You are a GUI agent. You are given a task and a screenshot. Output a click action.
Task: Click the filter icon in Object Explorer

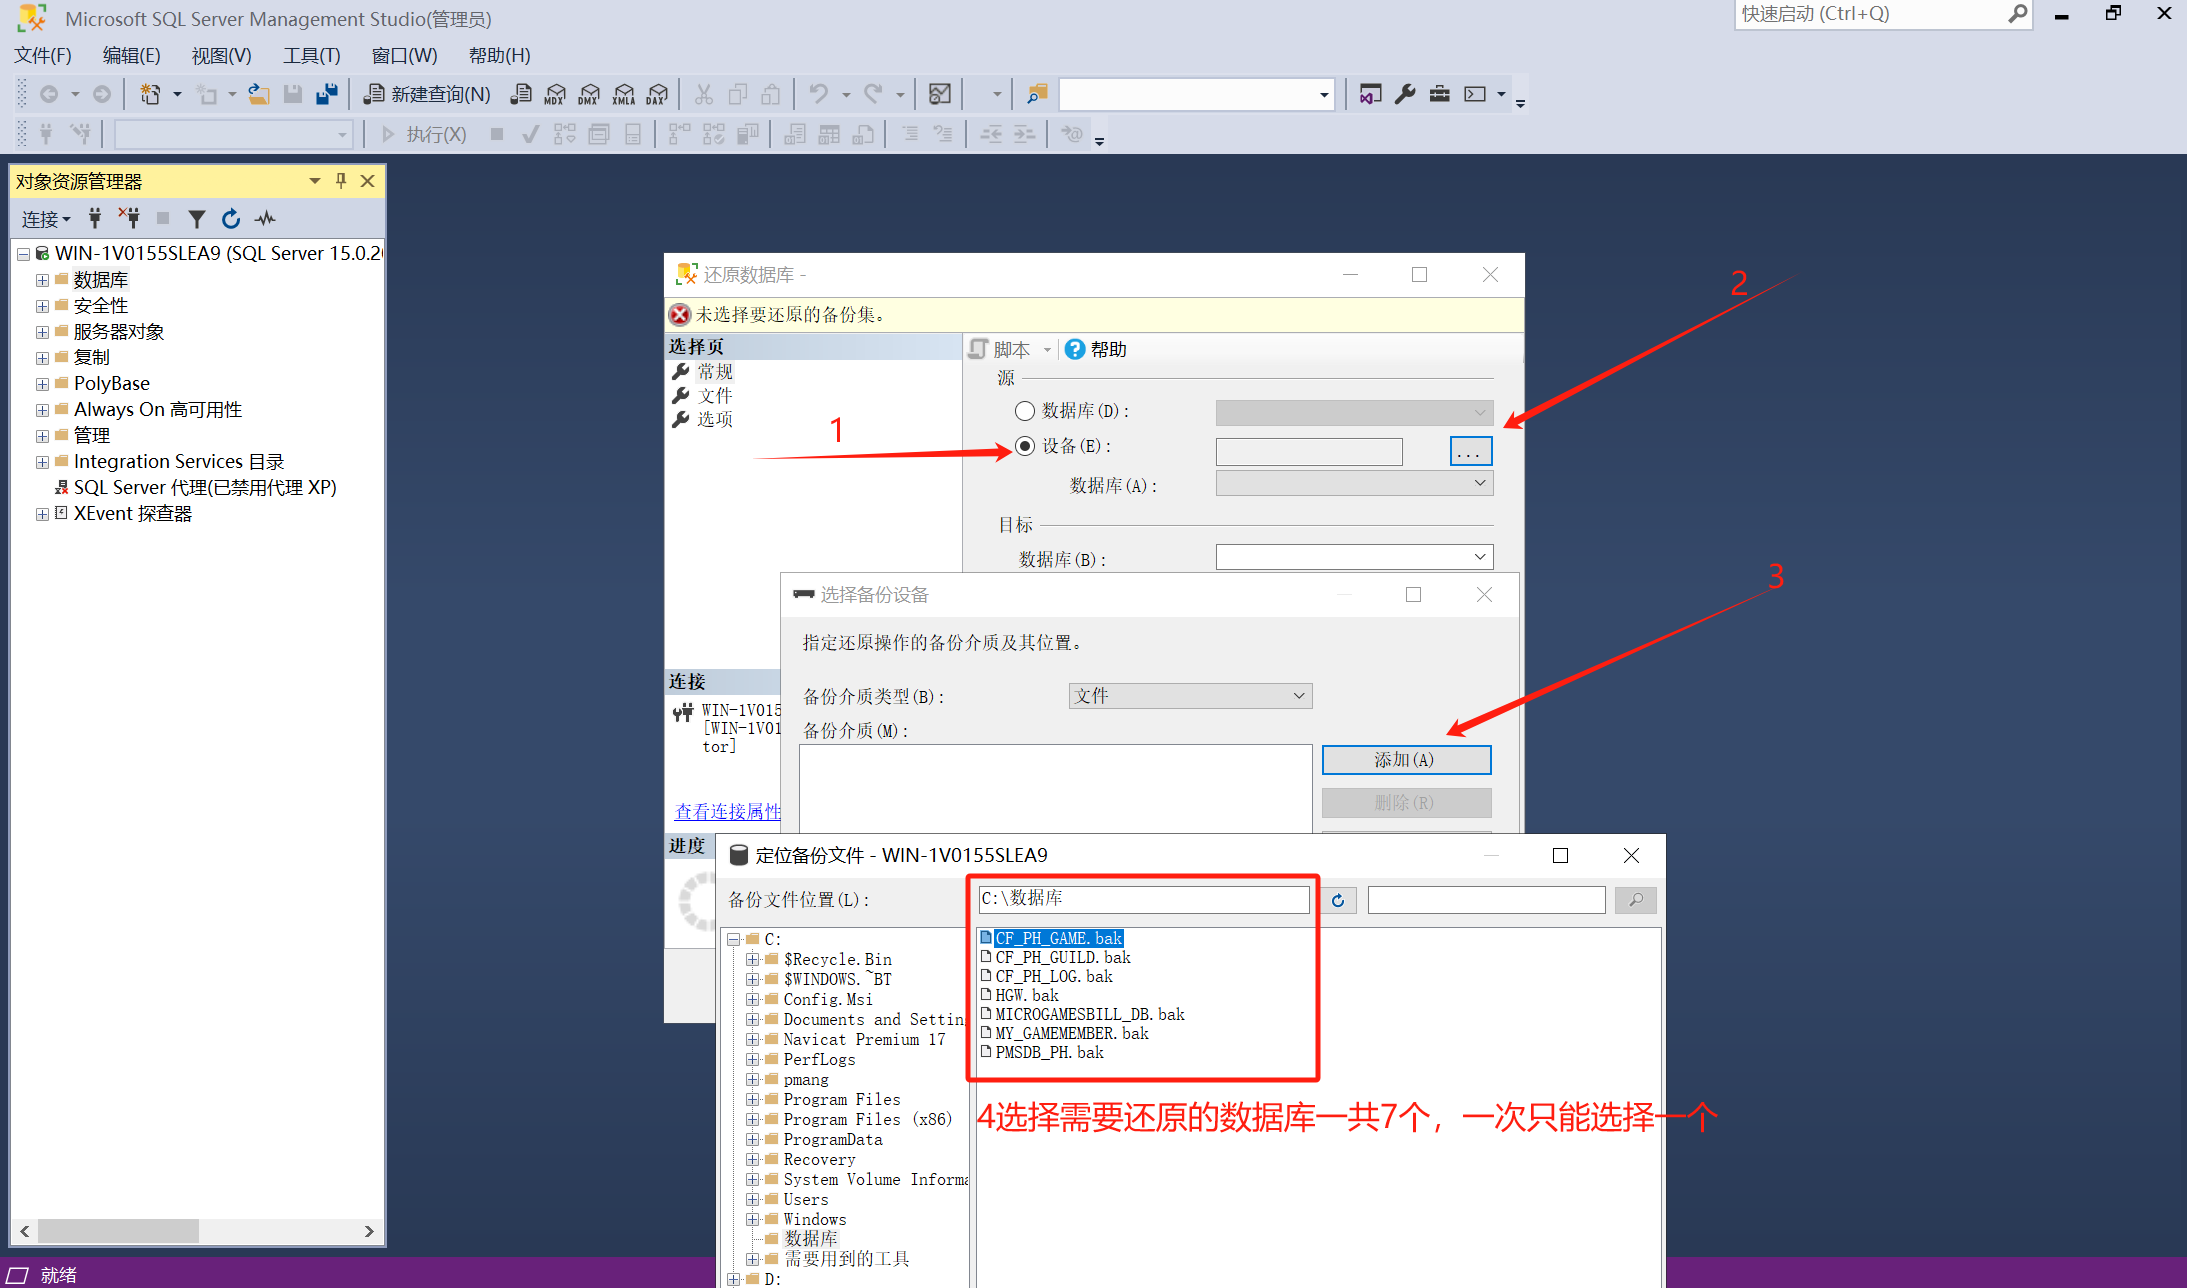pos(197,219)
